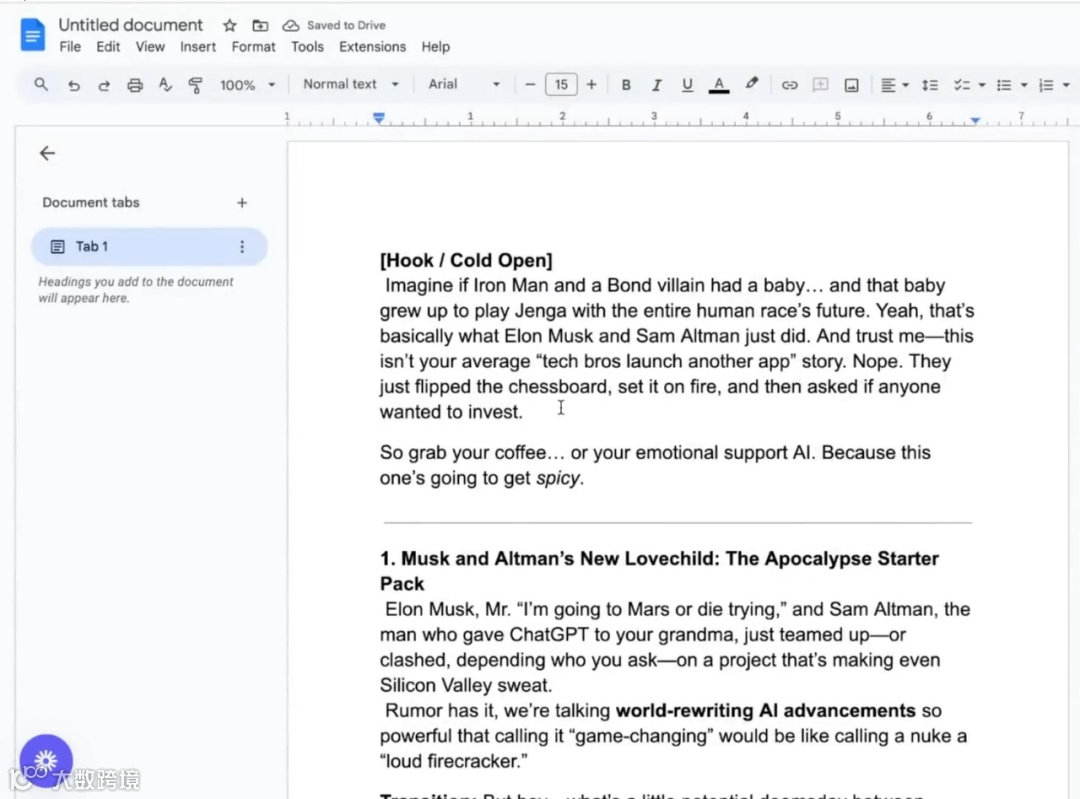The height and width of the screenshot is (799, 1080).
Task: Click the 'wanted to invest.' line
Action: pyautogui.click(x=451, y=412)
